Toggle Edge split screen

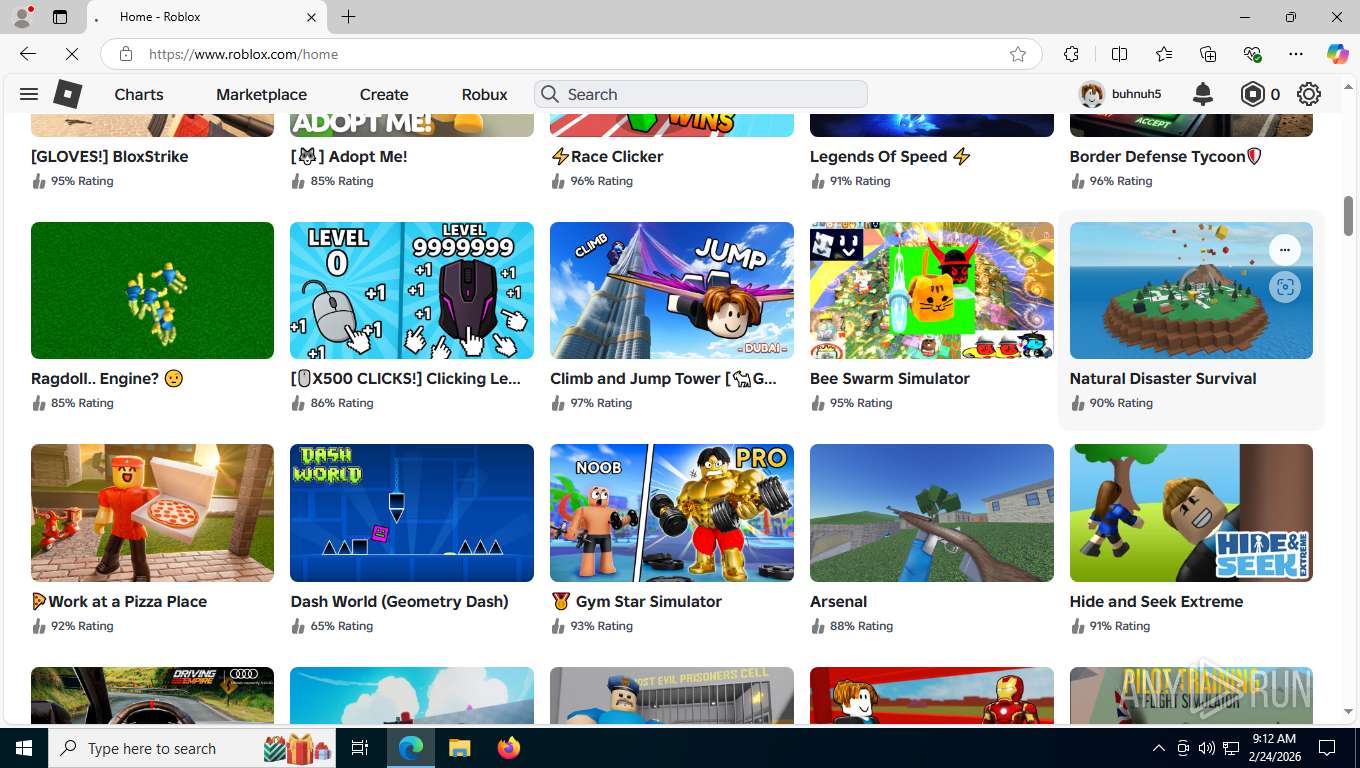click(1120, 54)
